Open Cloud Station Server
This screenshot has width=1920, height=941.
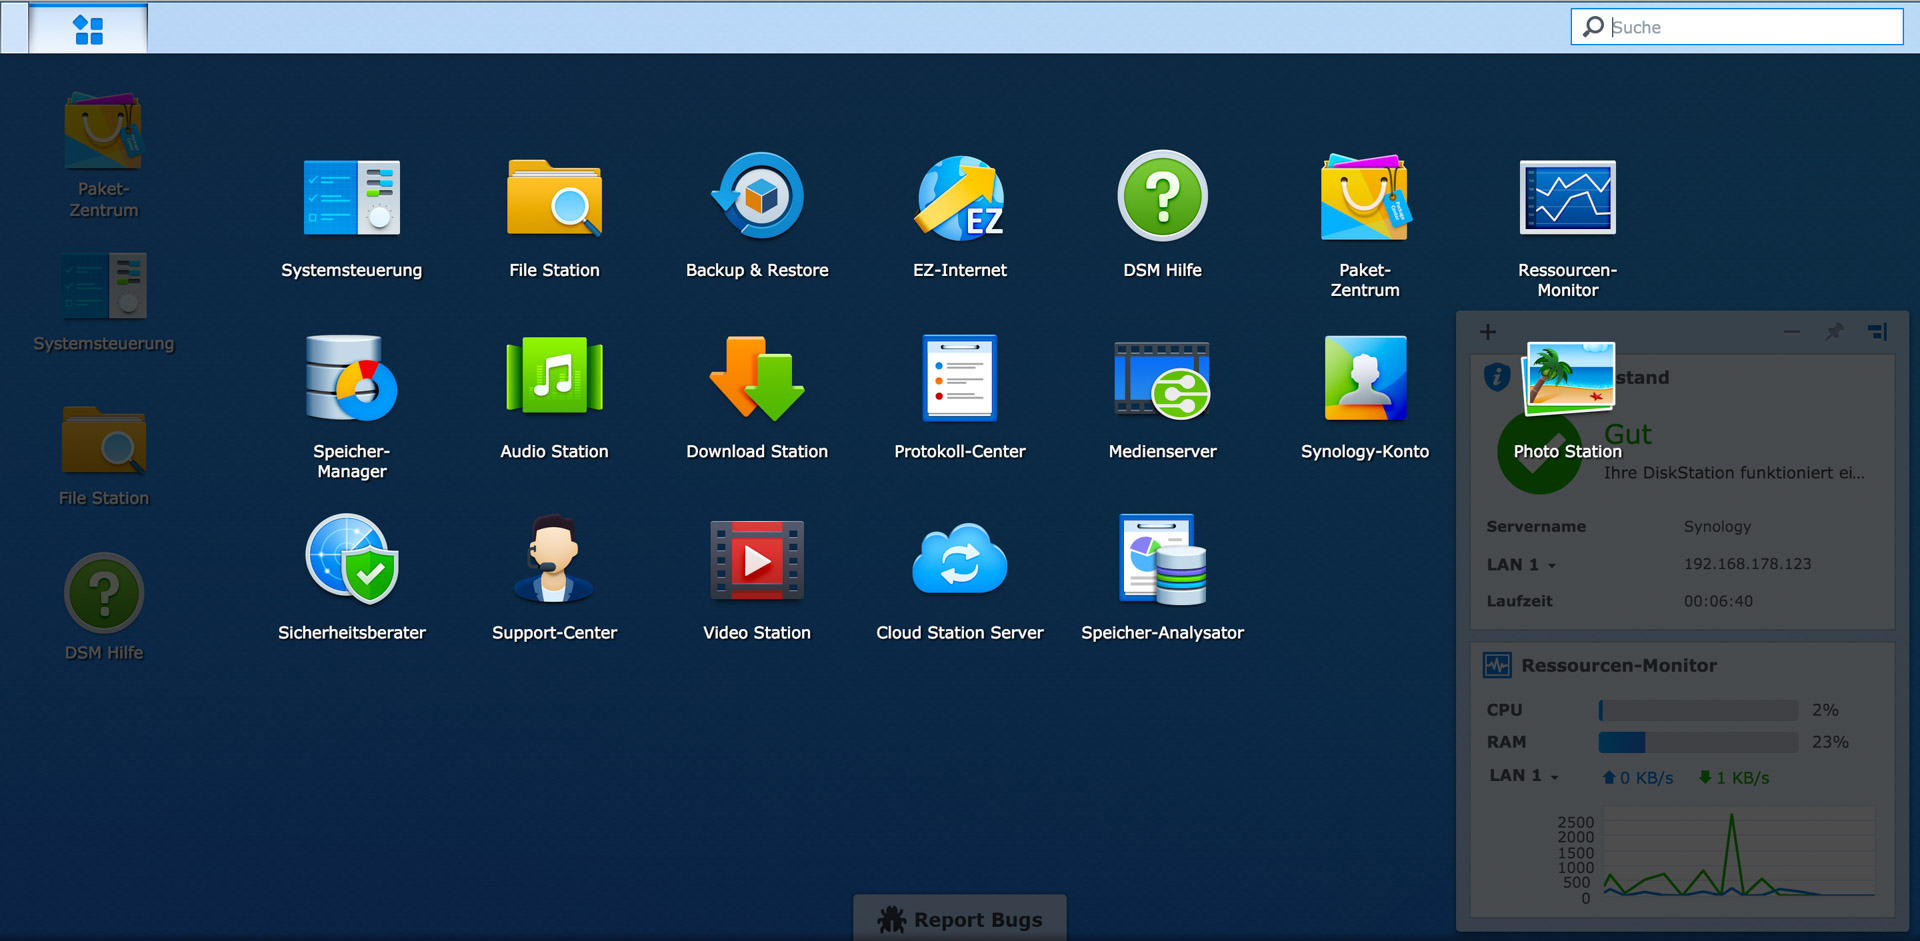[x=960, y=559]
